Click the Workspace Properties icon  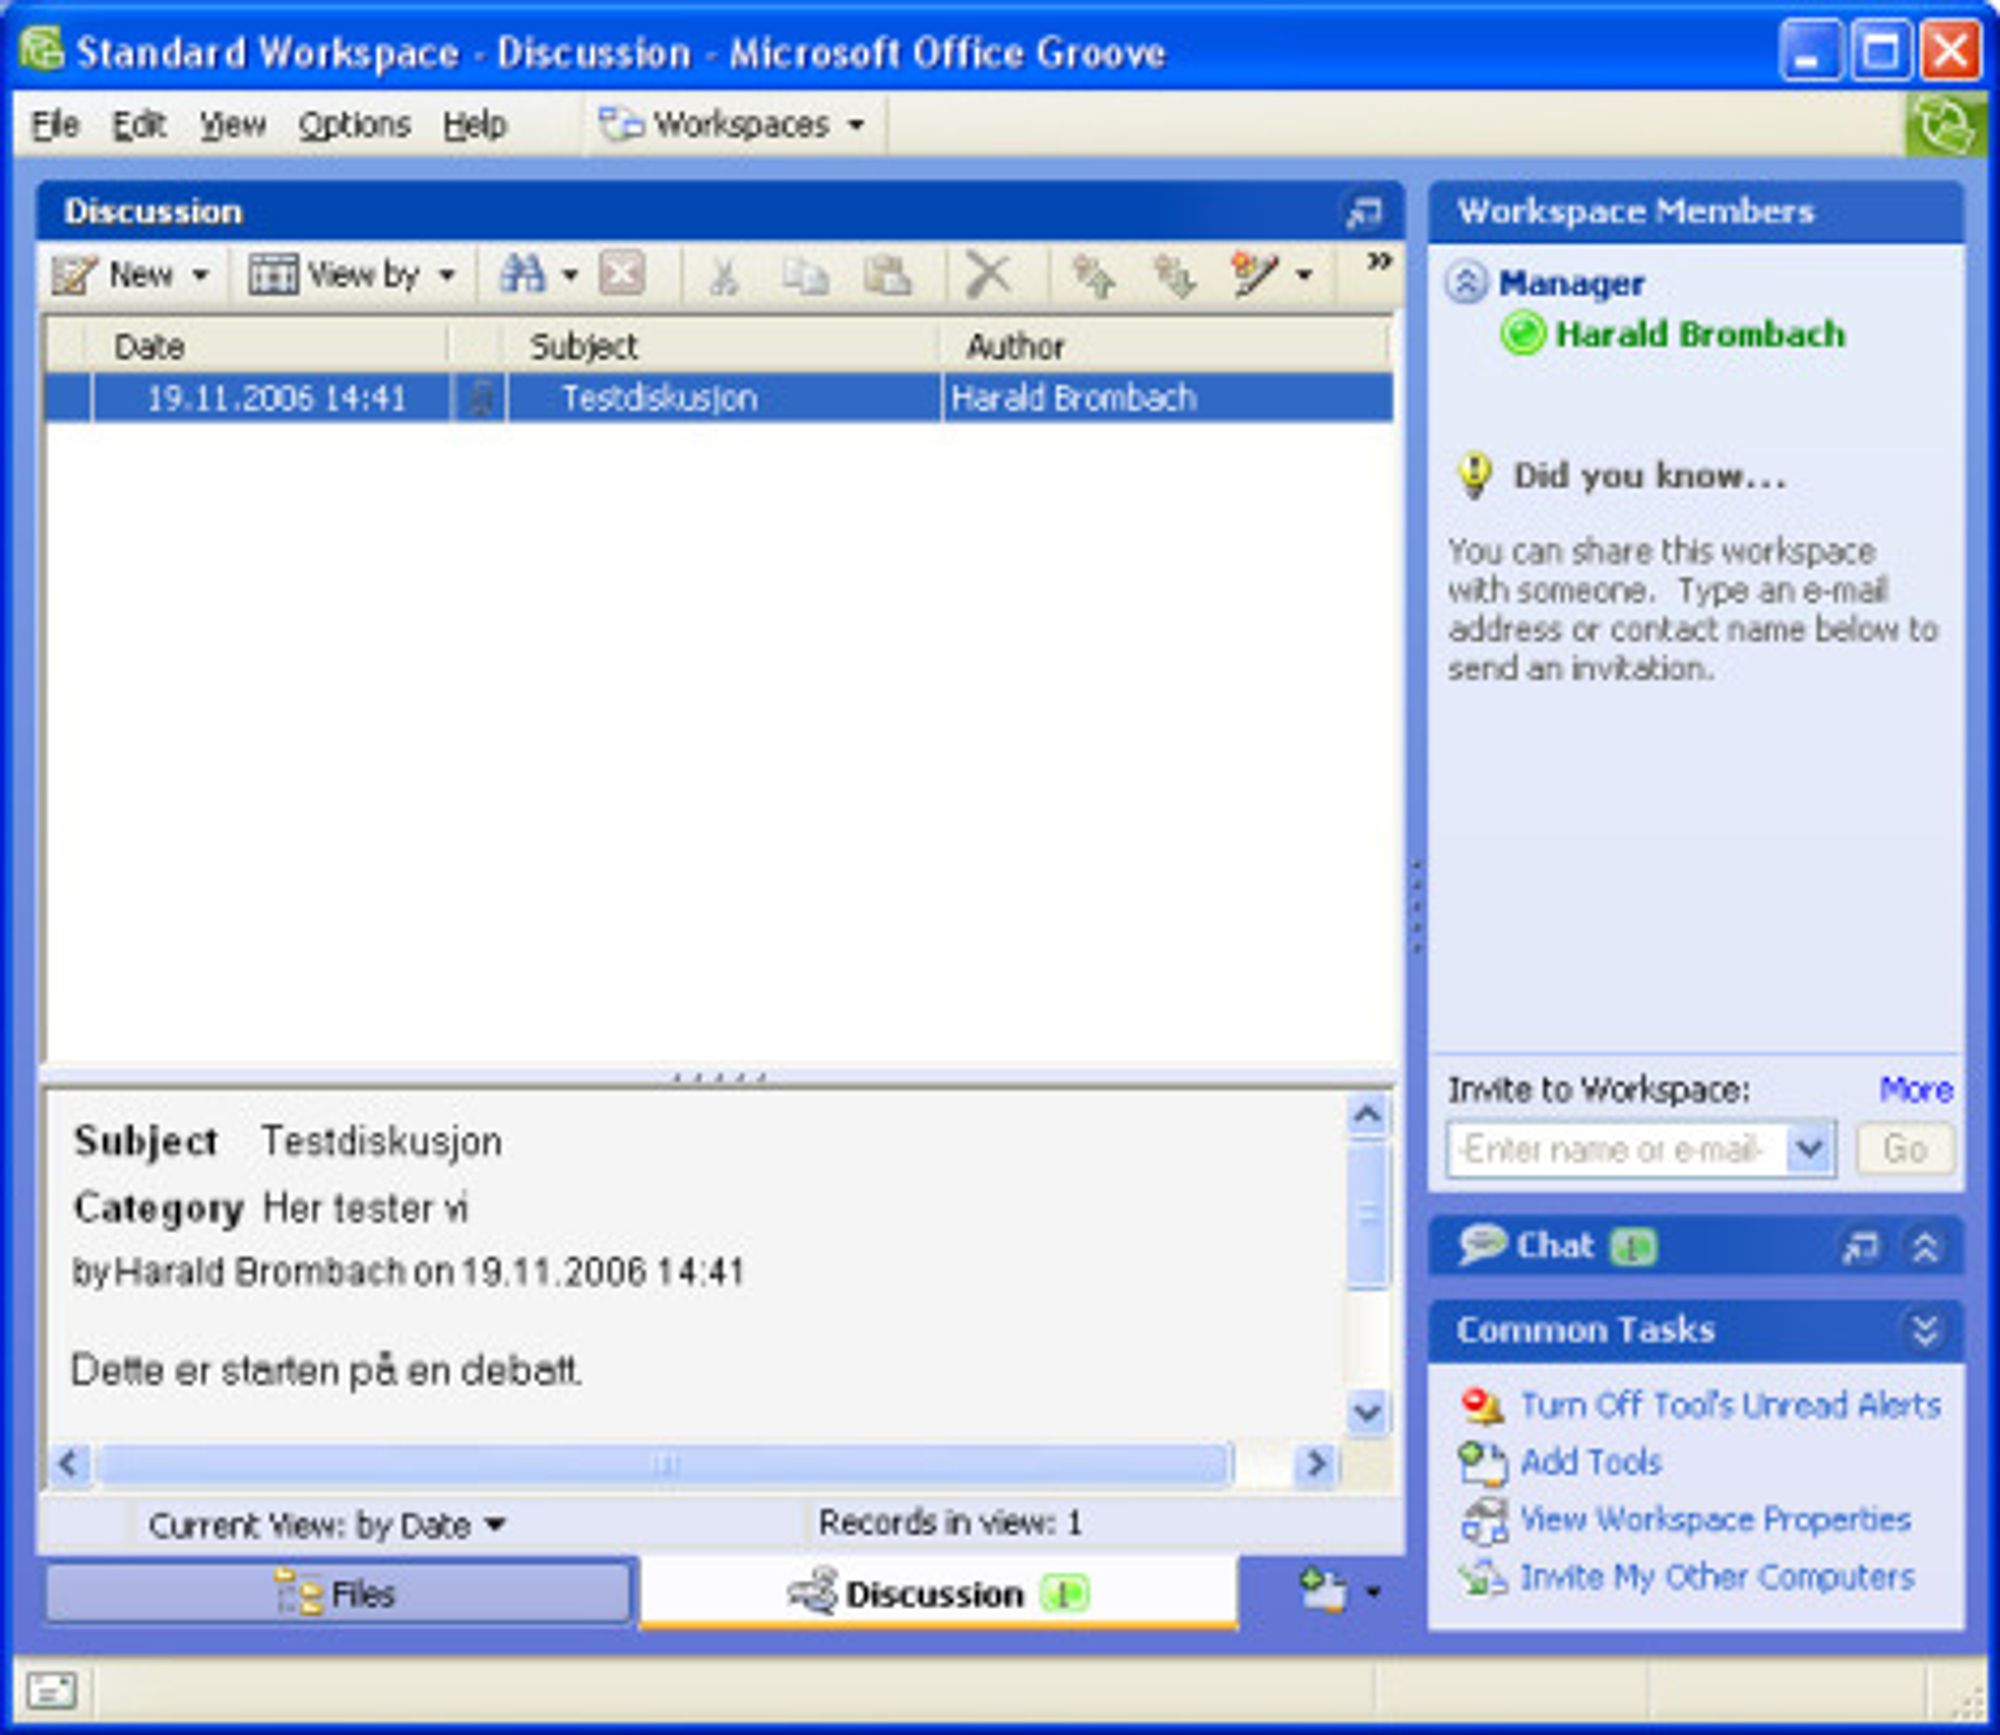tap(1484, 1521)
